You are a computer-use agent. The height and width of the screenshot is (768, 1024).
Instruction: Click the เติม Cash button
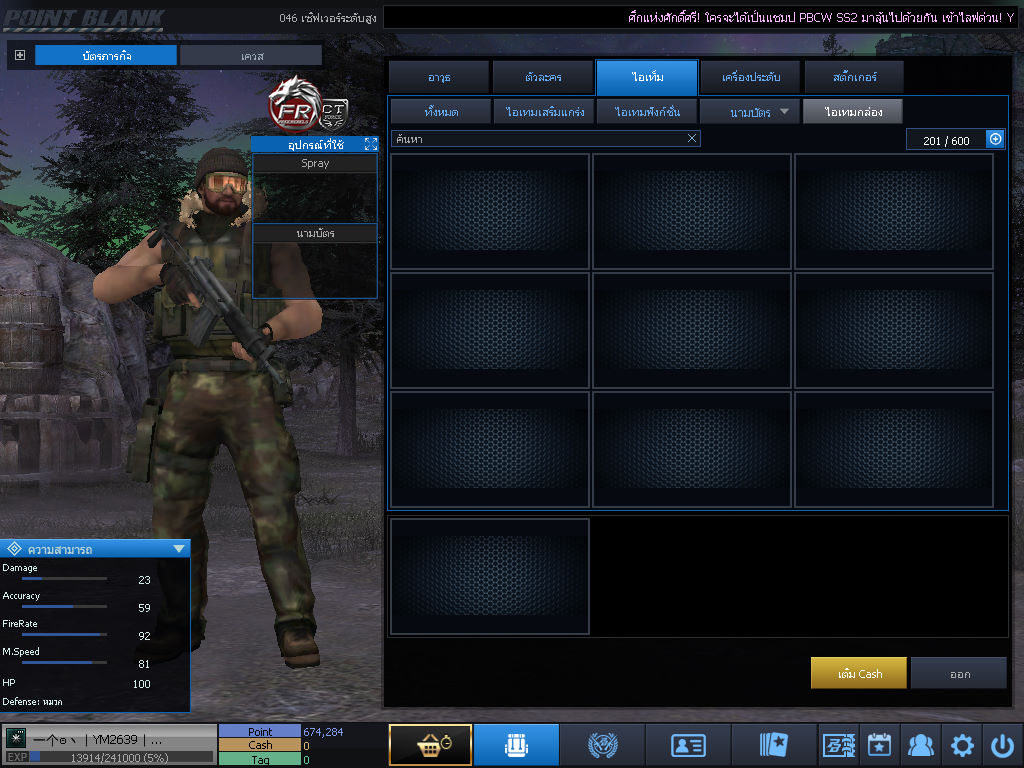pyautogui.click(x=859, y=673)
